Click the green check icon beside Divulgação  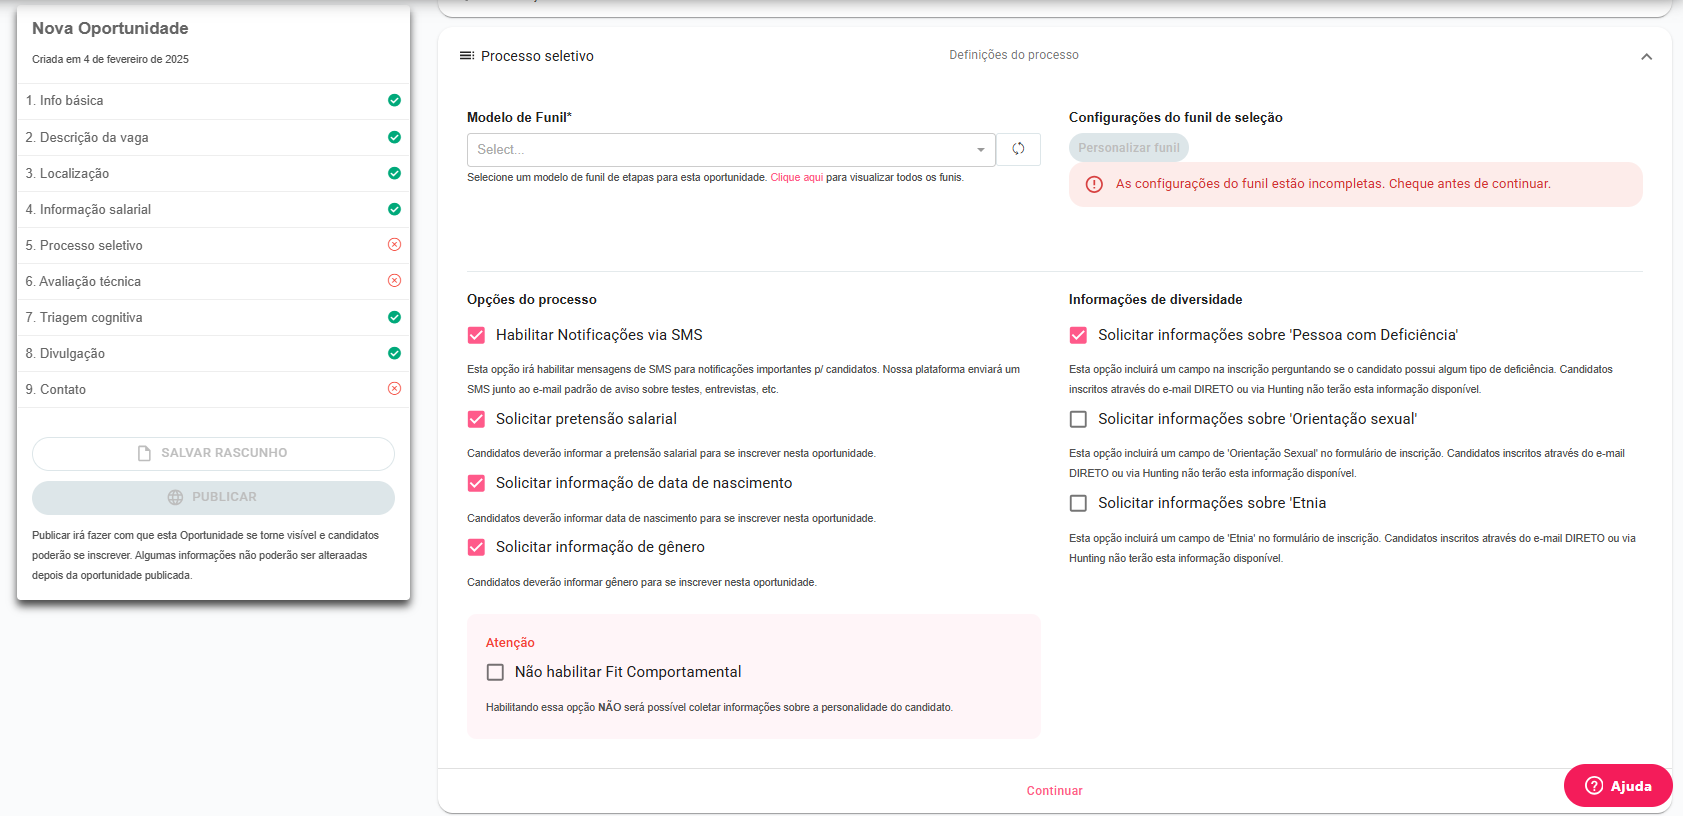click(x=394, y=353)
